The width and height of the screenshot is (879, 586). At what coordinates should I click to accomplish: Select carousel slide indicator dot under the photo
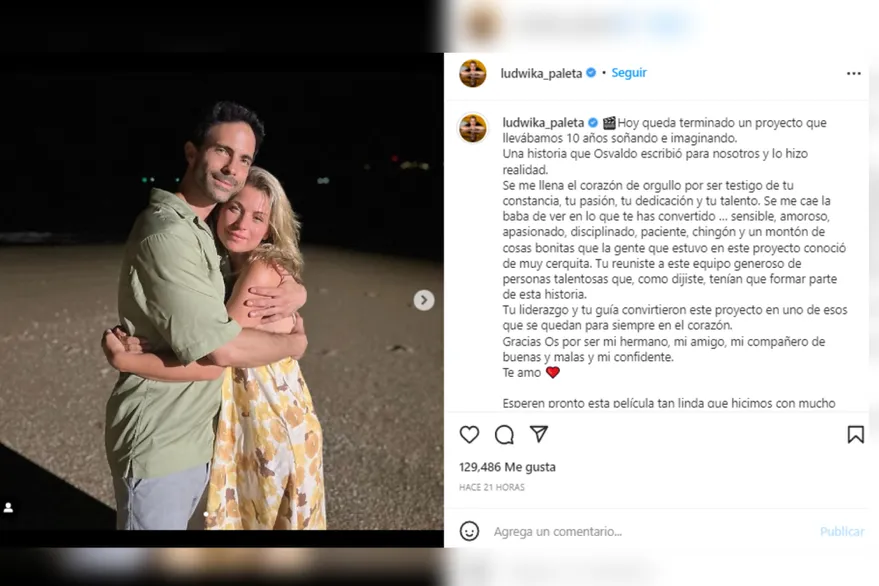[x=206, y=514]
